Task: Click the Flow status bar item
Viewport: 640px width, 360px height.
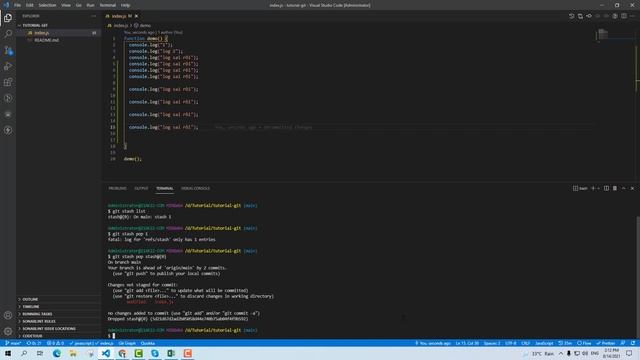Action: pyautogui.click(x=584, y=343)
